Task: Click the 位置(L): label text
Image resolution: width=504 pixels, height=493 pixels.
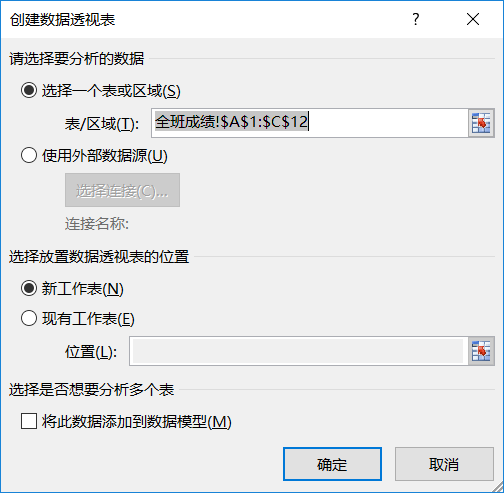Action: pyautogui.click(x=91, y=352)
